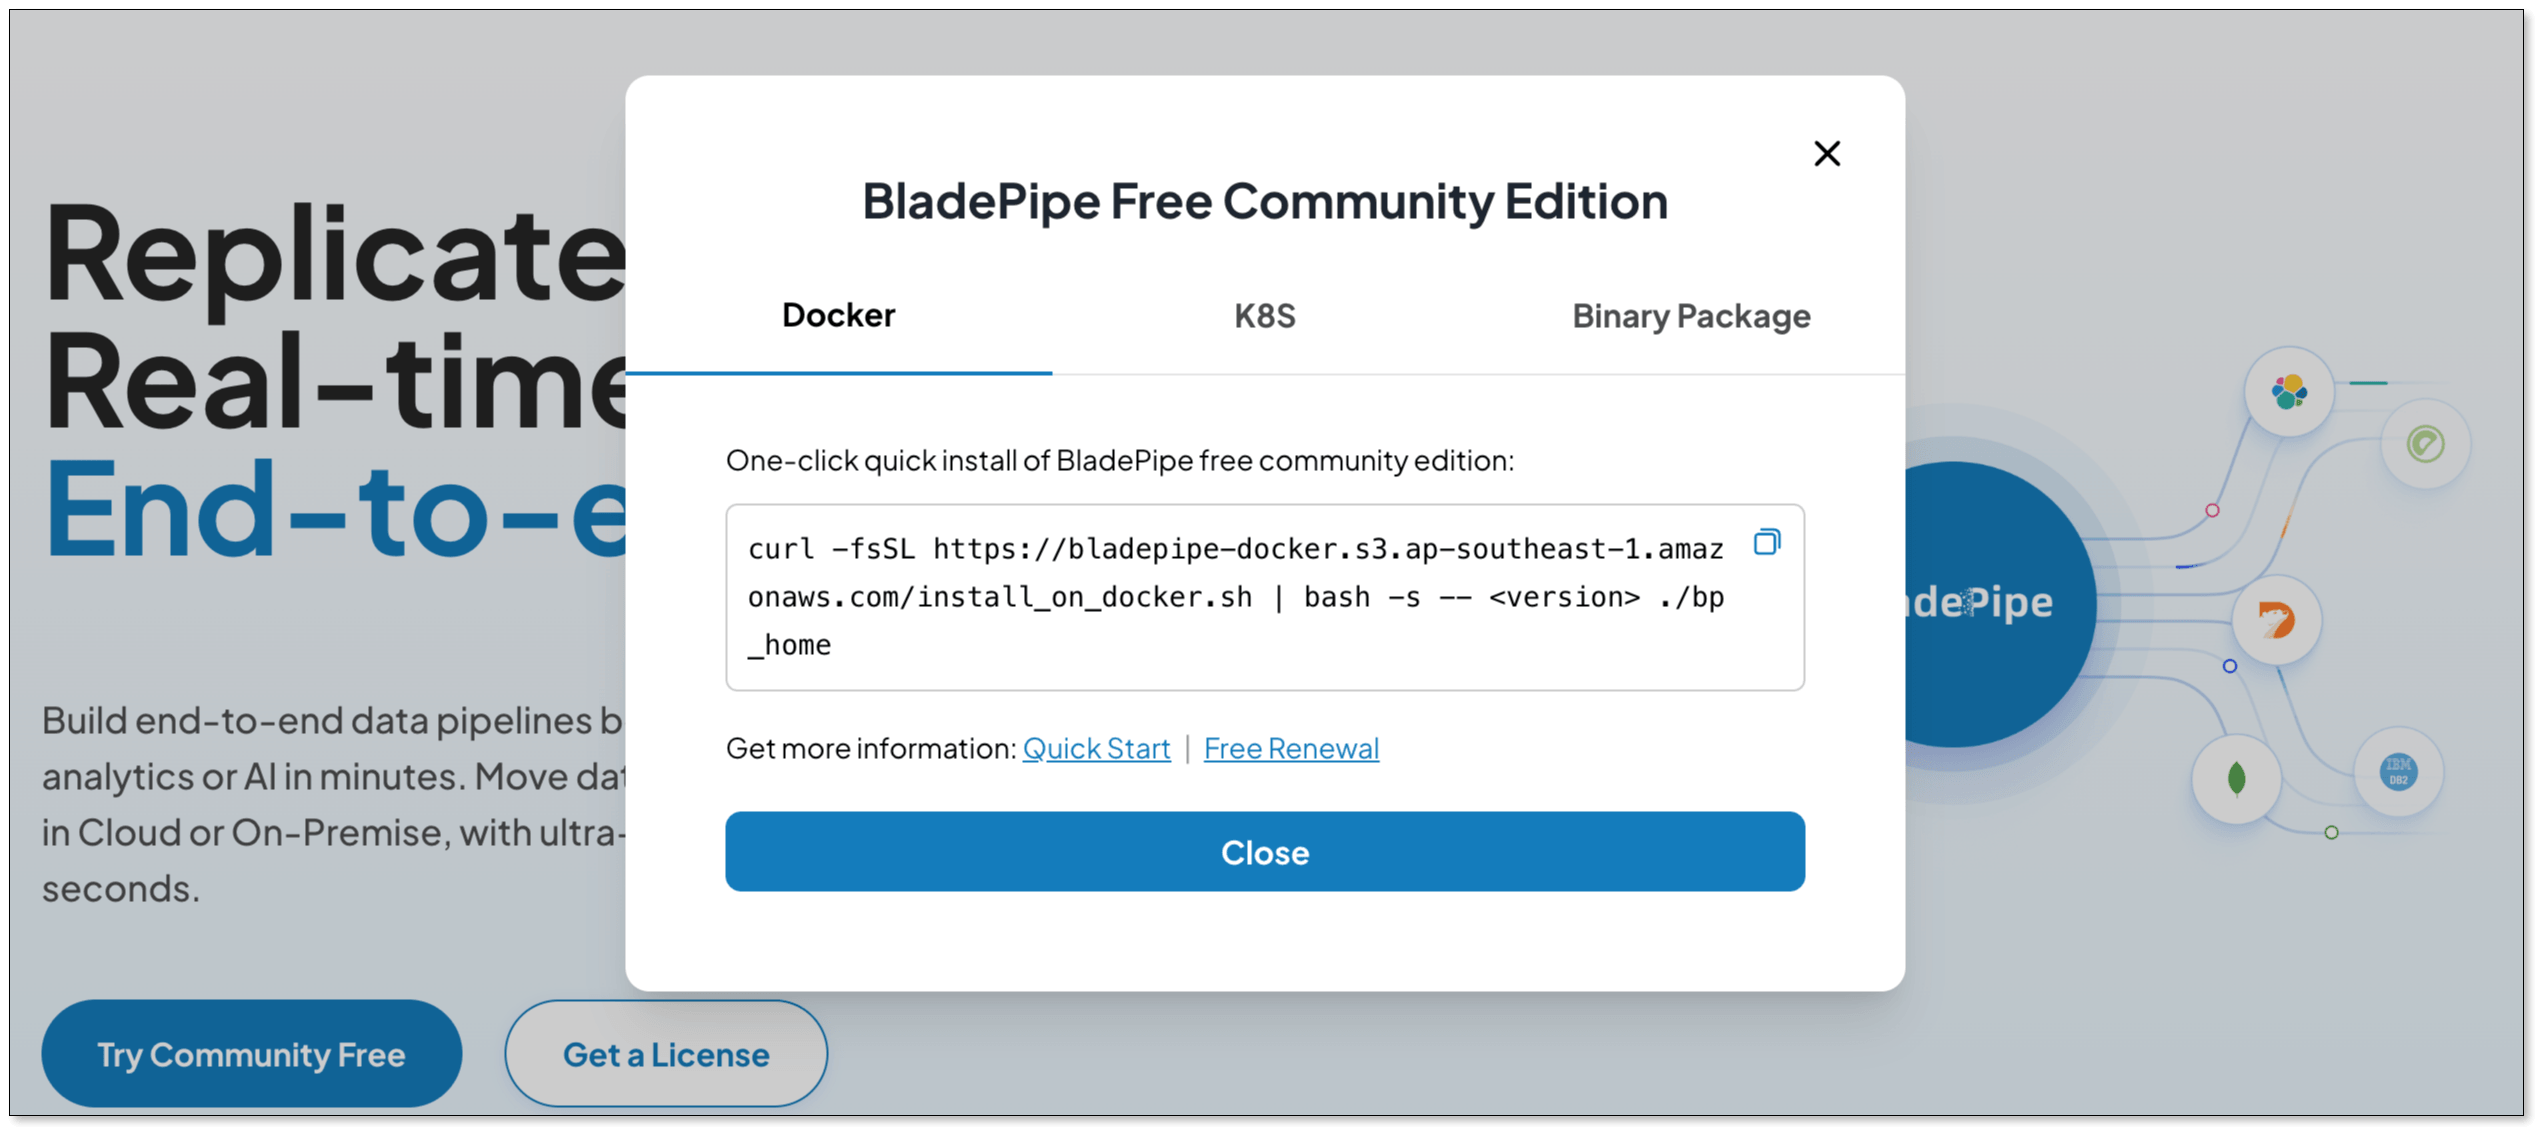Dismiss the dialog with the X icon
The height and width of the screenshot is (1130, 2538).
pyautogui.click(x=1826, y=153)
